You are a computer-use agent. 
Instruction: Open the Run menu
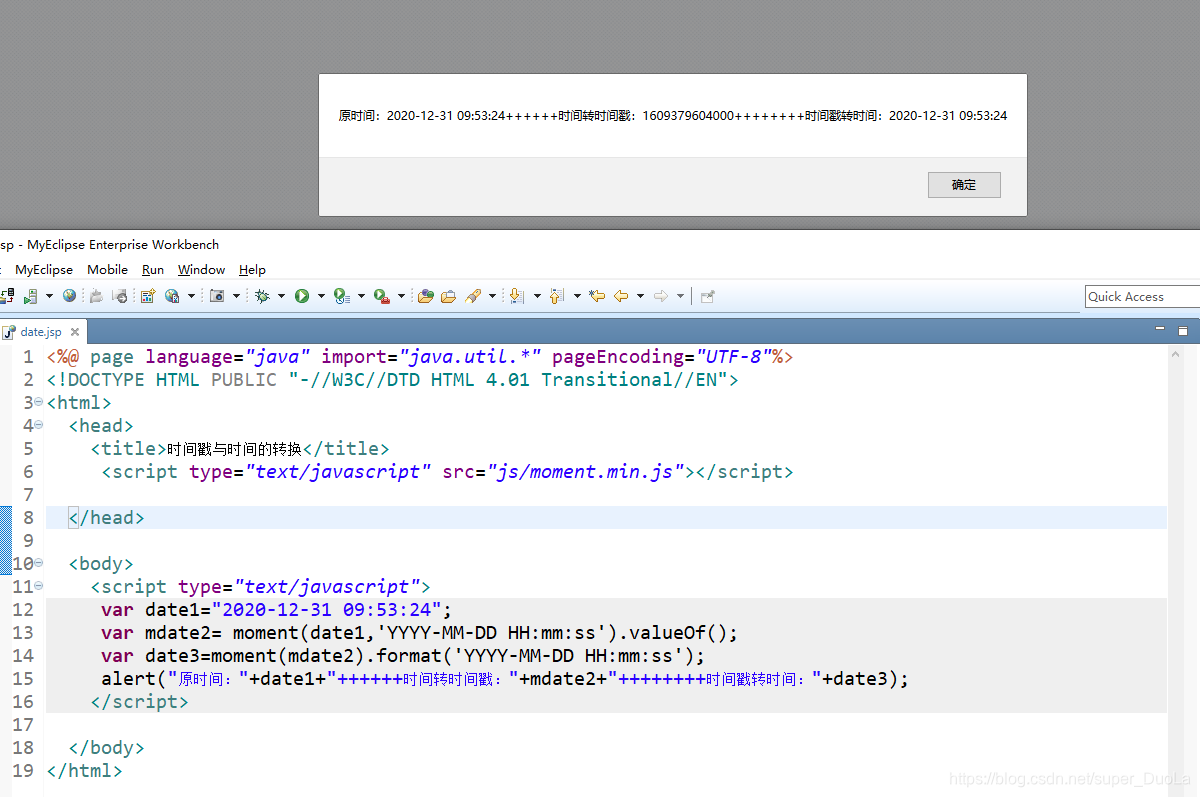click(153, 270)
